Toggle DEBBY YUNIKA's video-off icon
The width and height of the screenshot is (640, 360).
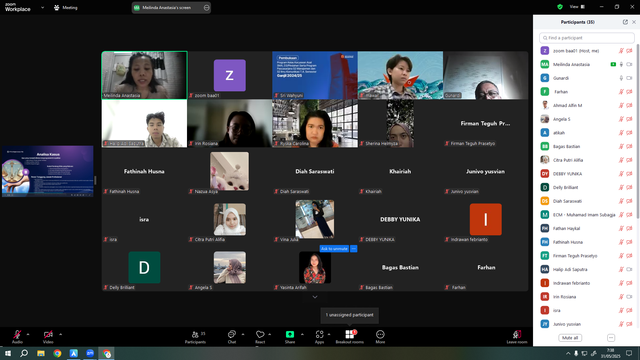(x=629, y=174)
